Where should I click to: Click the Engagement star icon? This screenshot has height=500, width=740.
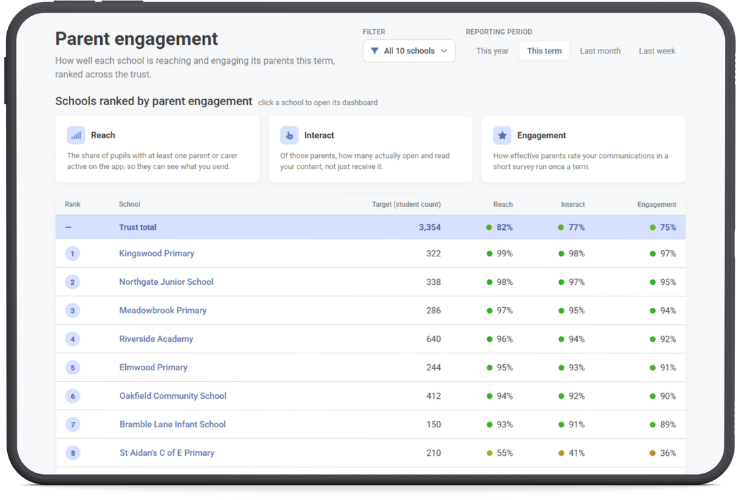point(502,135)
